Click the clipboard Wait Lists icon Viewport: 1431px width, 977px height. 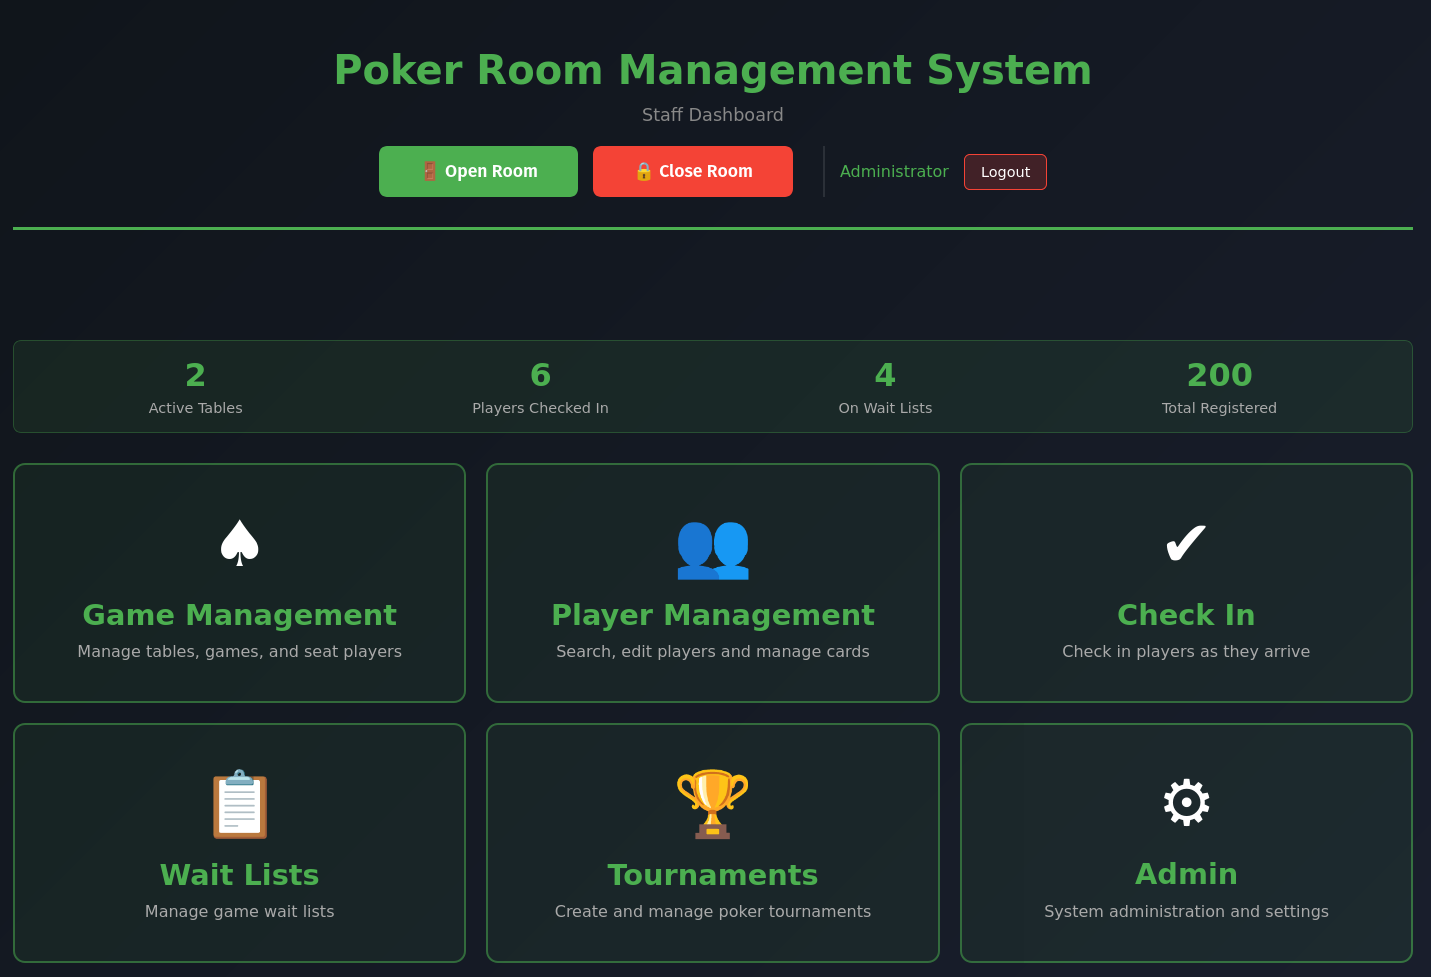pyautogui.click(x=239, y=804)
